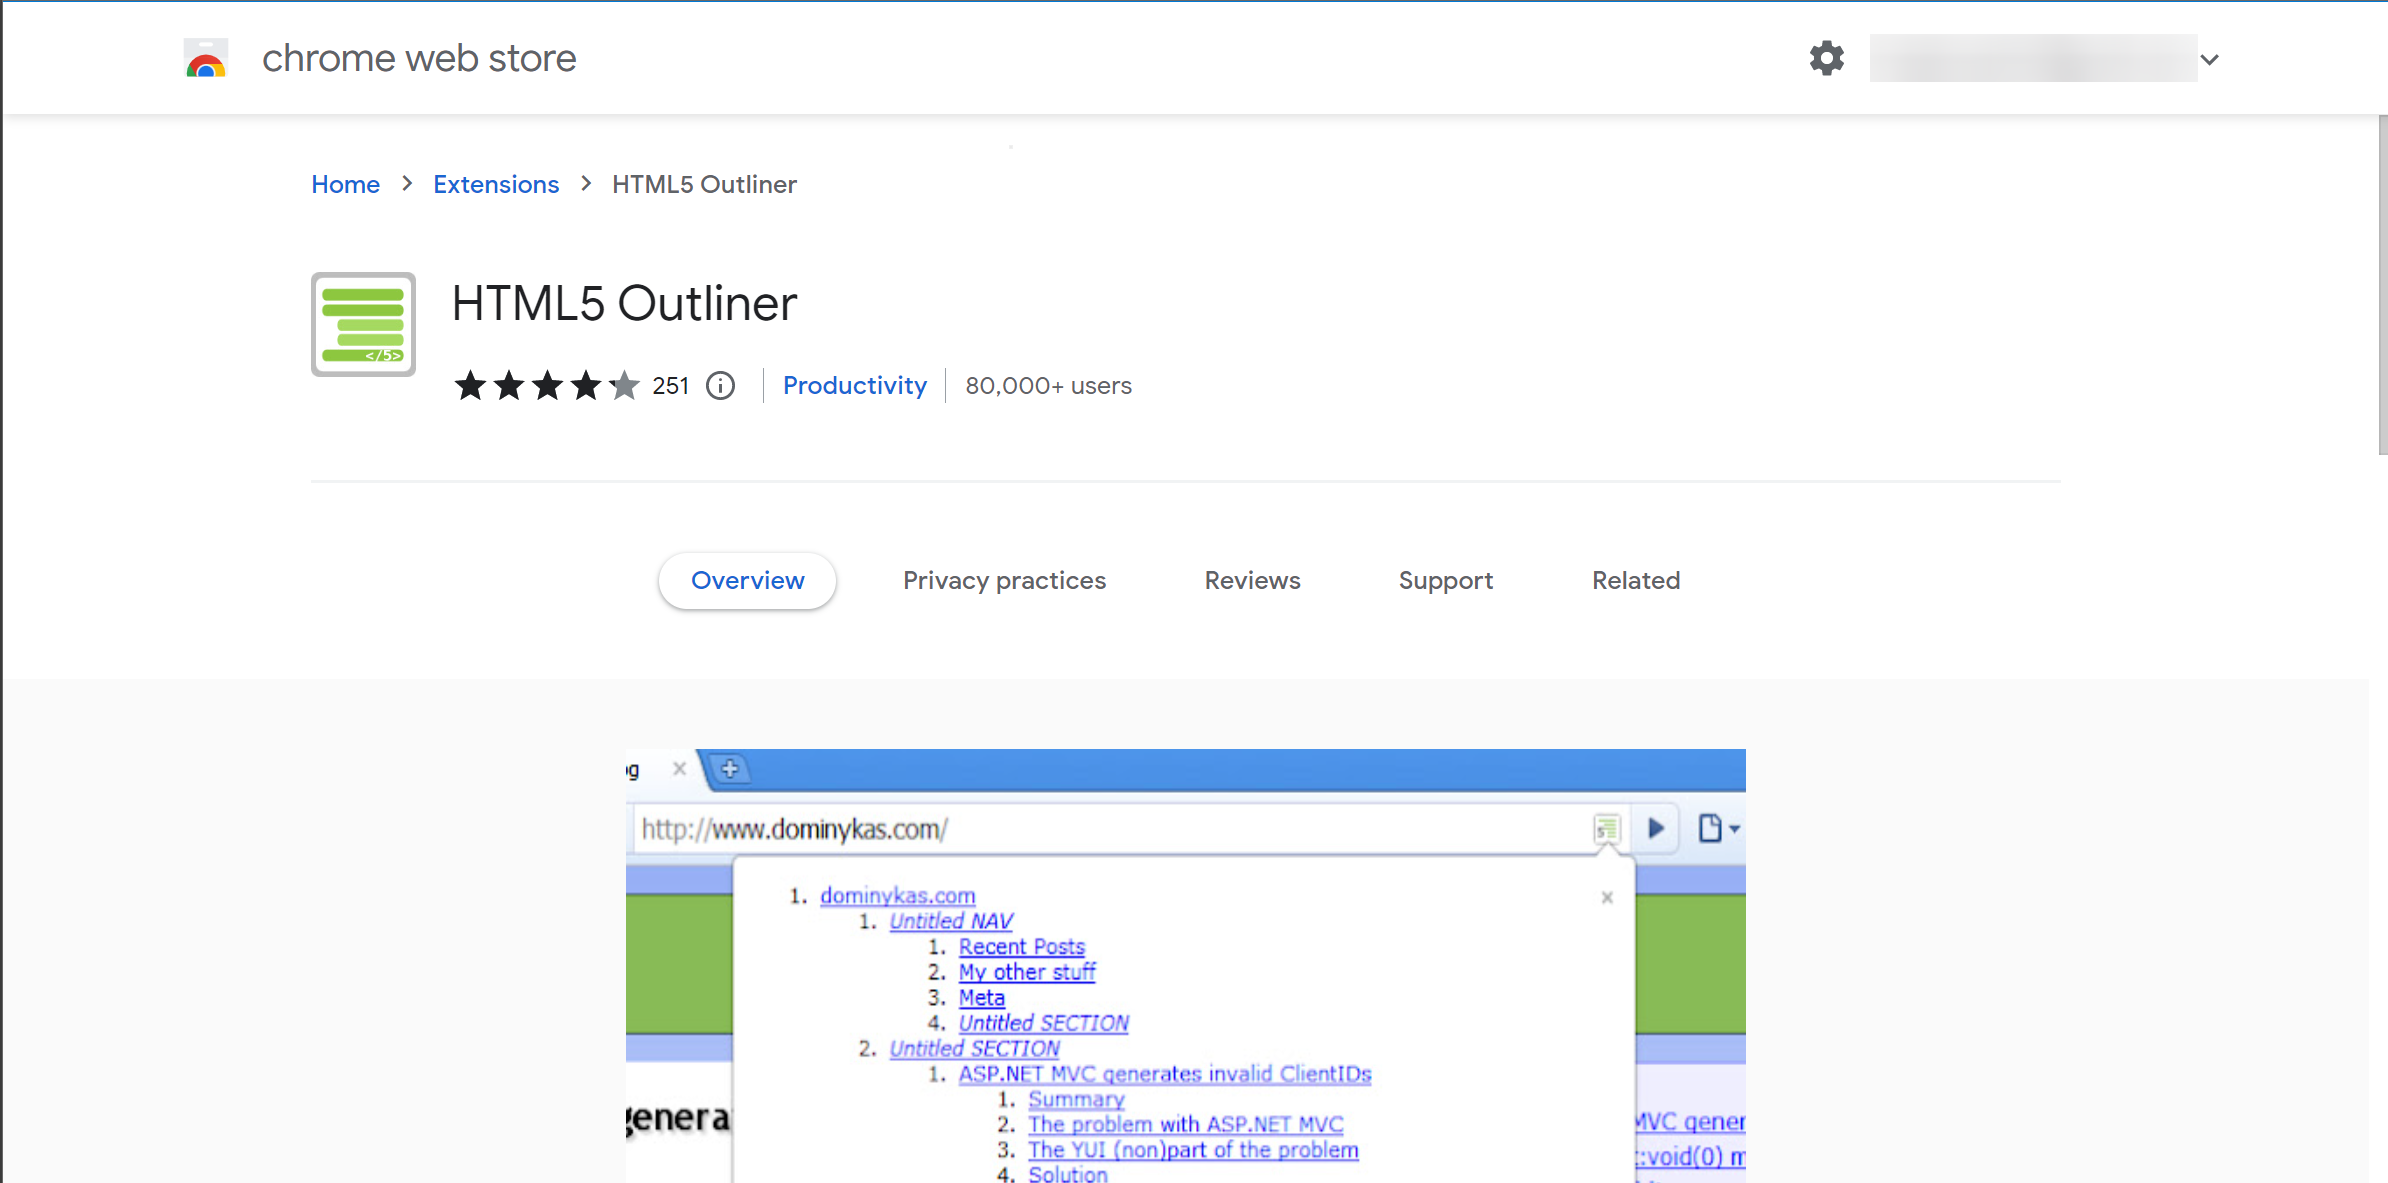Click the rating info icon next to 251
This screenshot has height=1183, width=2388.
coord(720,386)
